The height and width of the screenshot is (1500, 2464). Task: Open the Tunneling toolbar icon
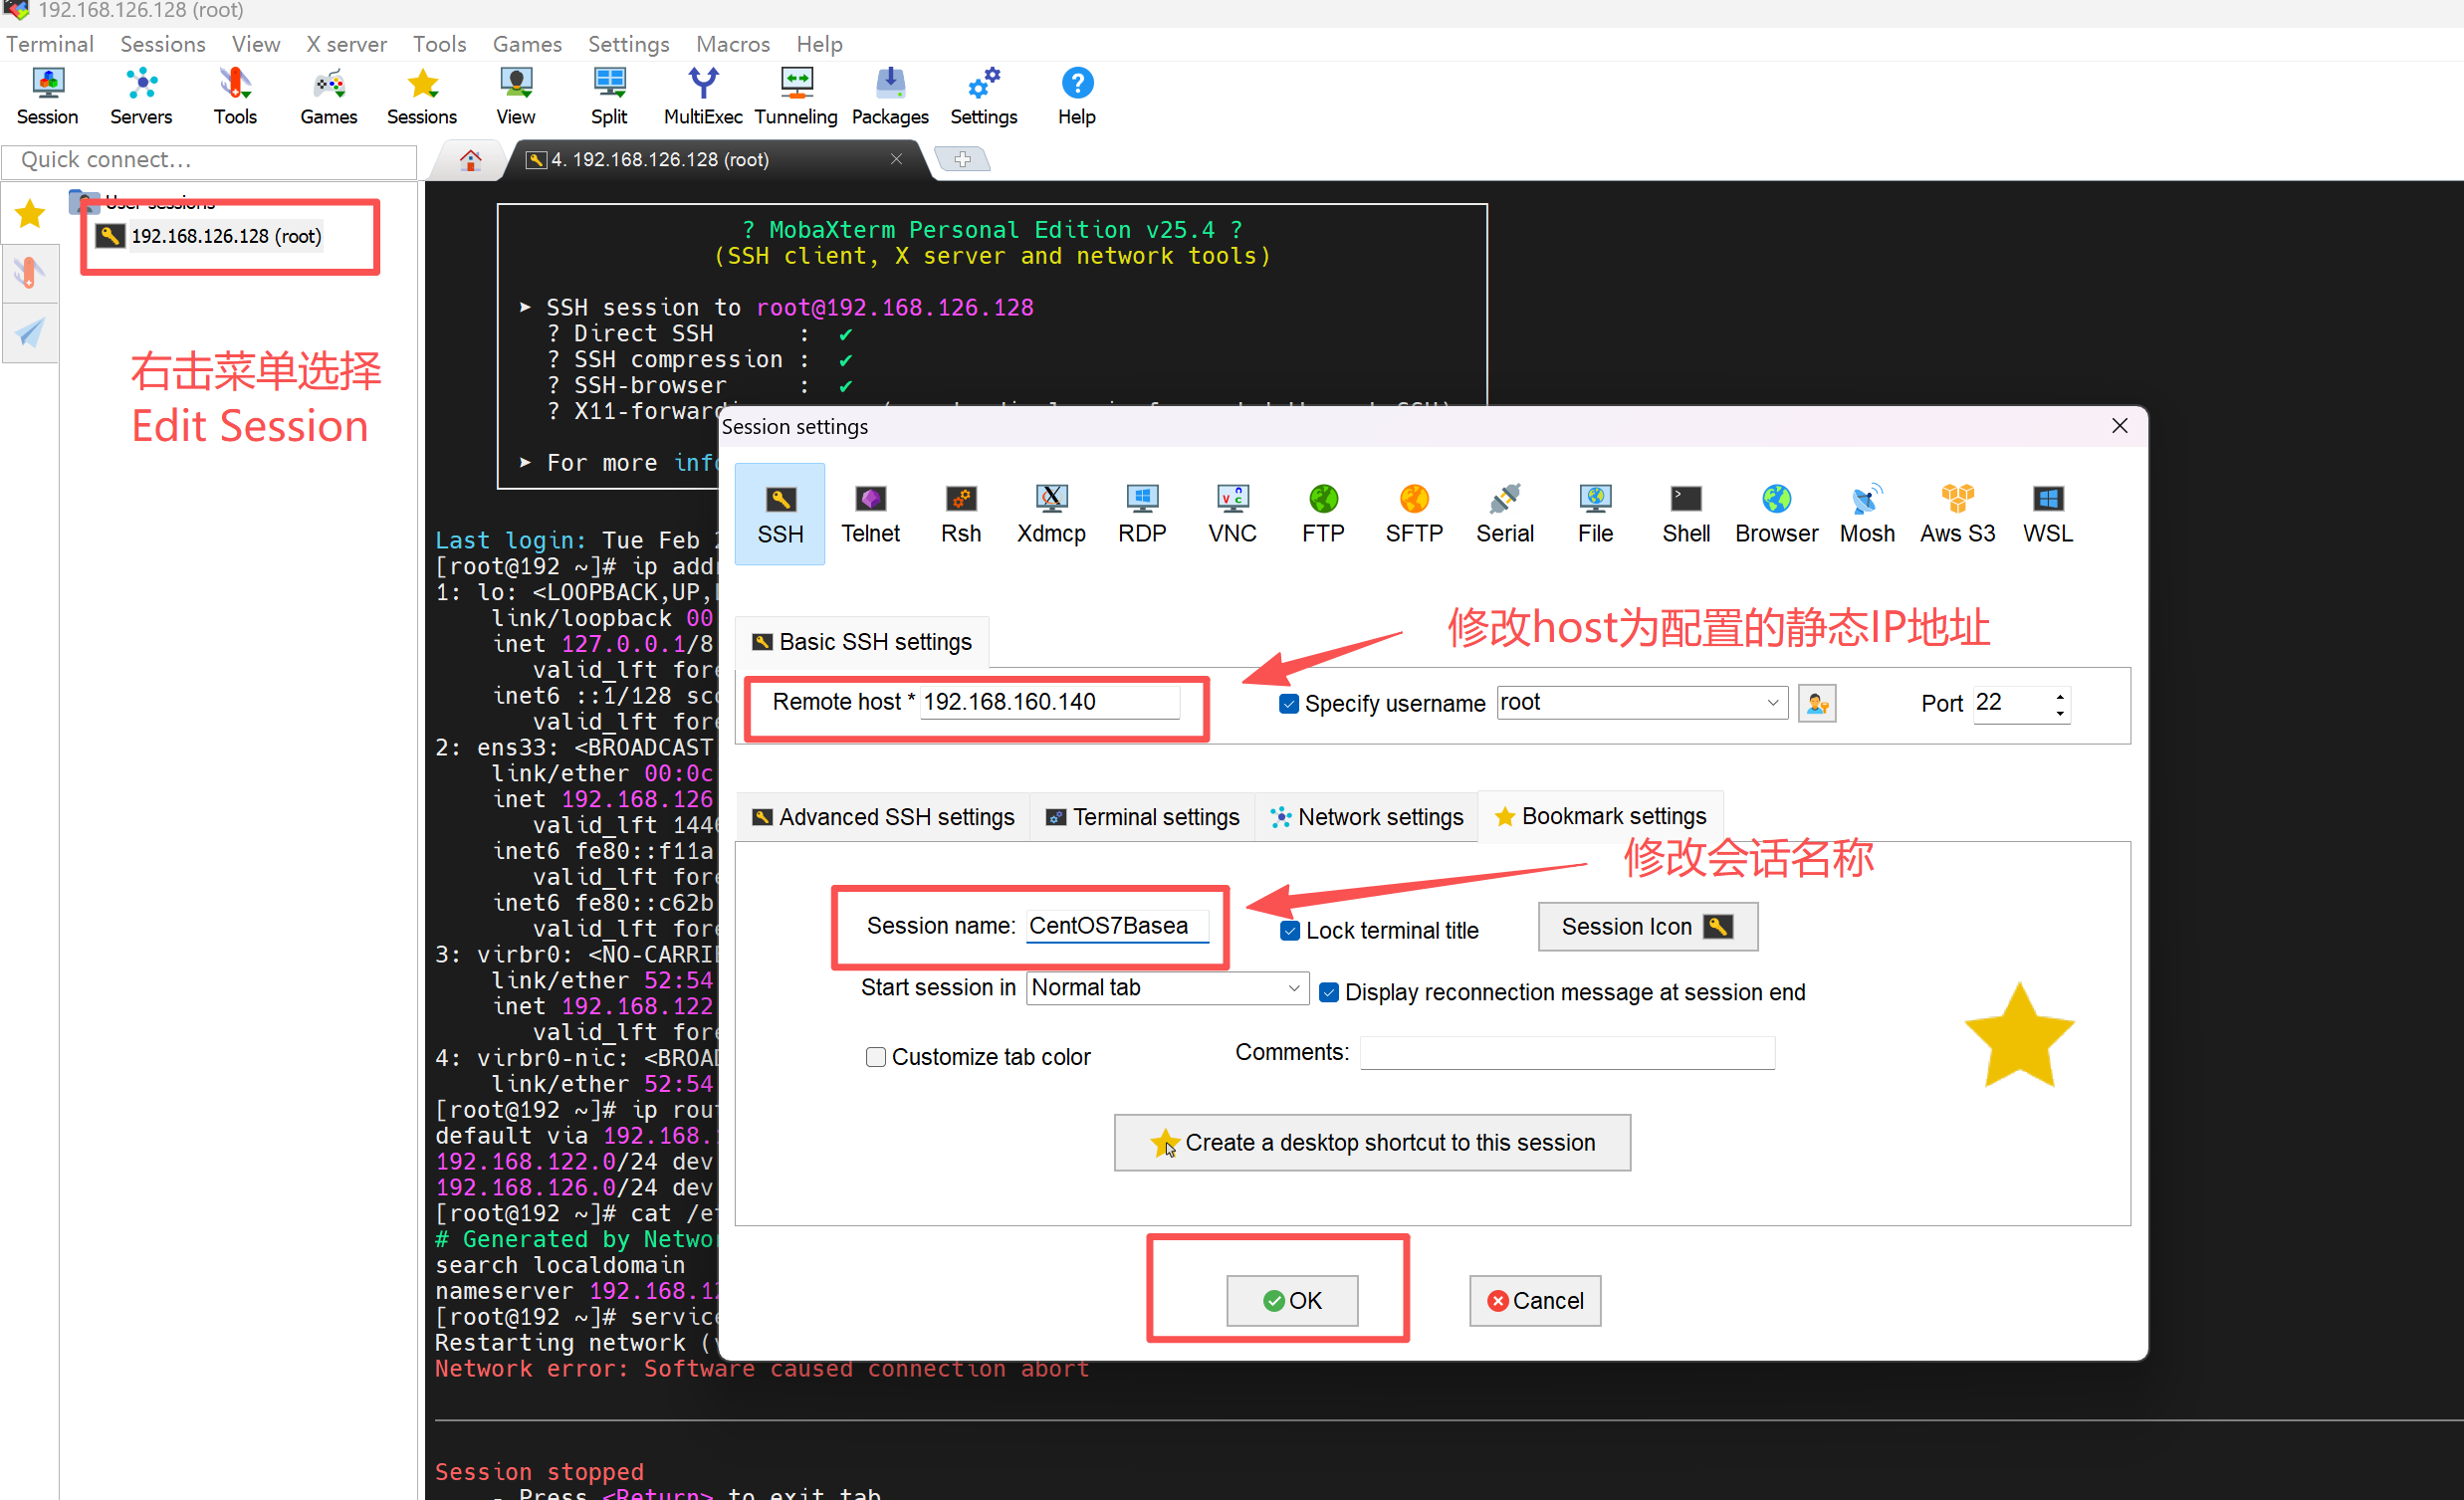tap(796, 97)
